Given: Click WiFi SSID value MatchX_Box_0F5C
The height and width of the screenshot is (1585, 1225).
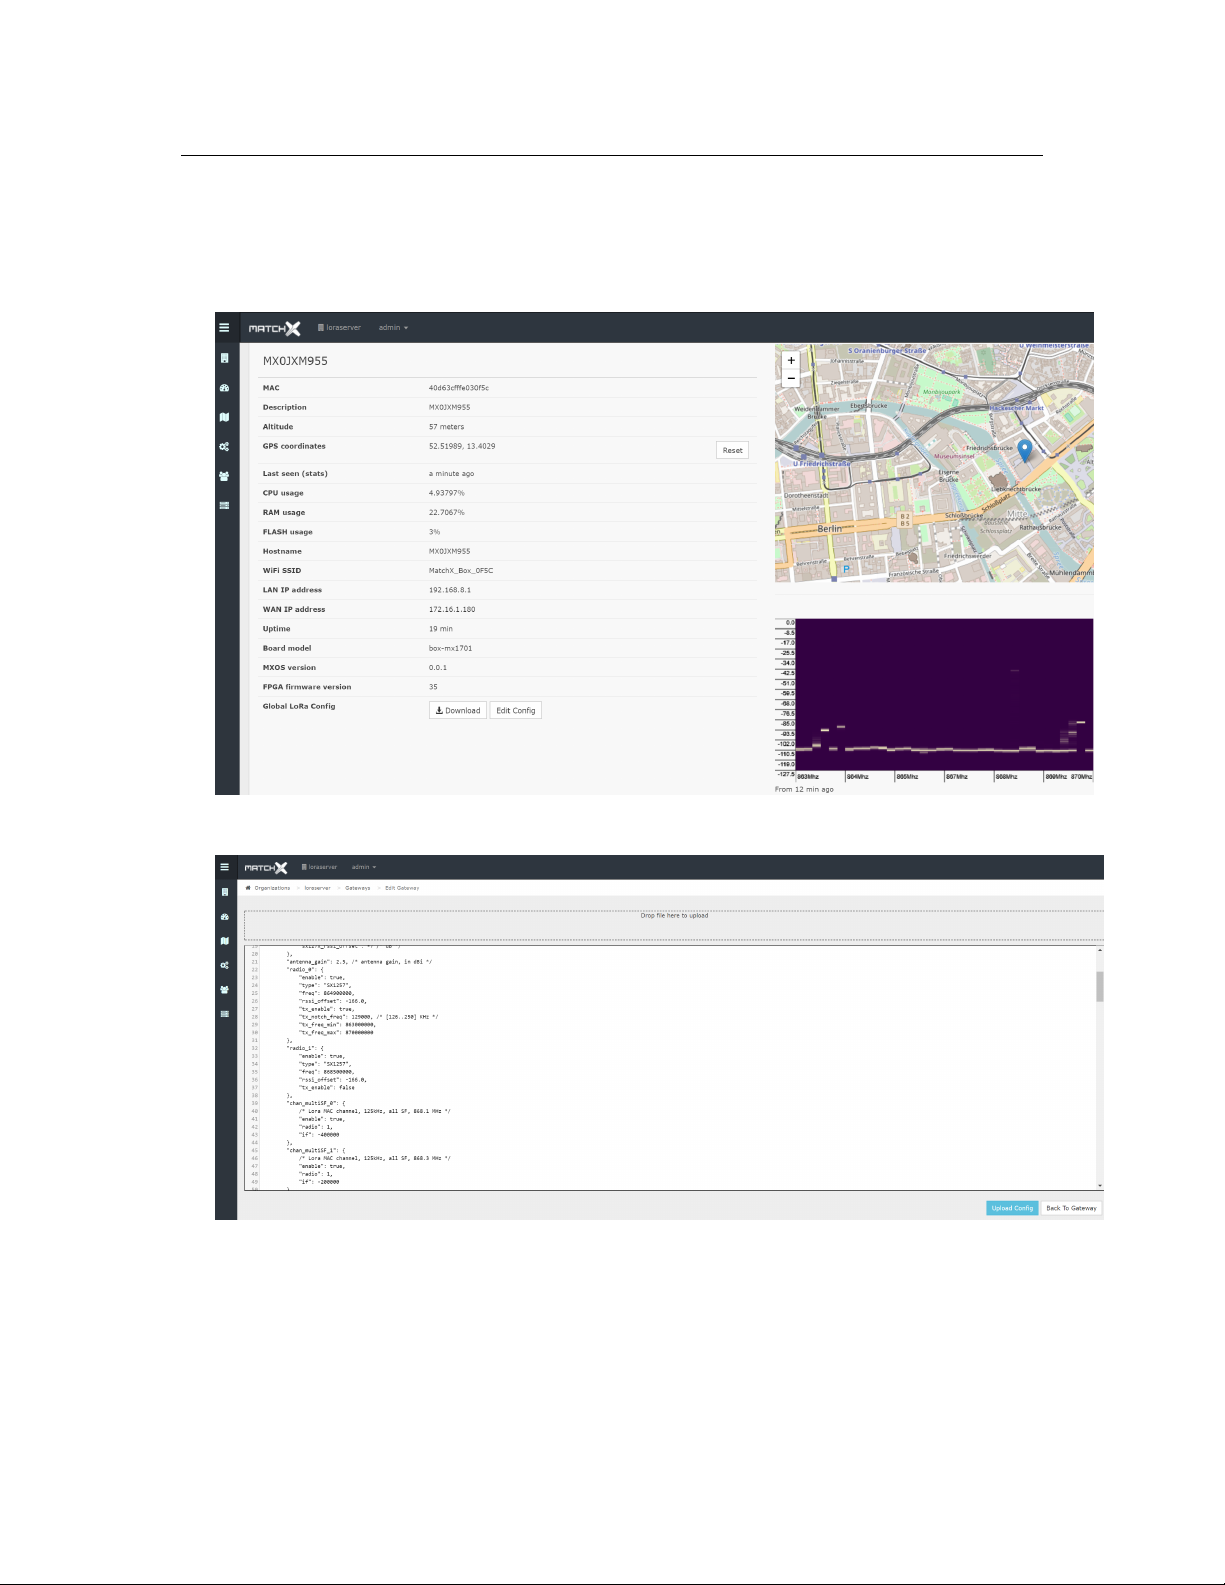Looking at the screenshot, I should 461,571.
